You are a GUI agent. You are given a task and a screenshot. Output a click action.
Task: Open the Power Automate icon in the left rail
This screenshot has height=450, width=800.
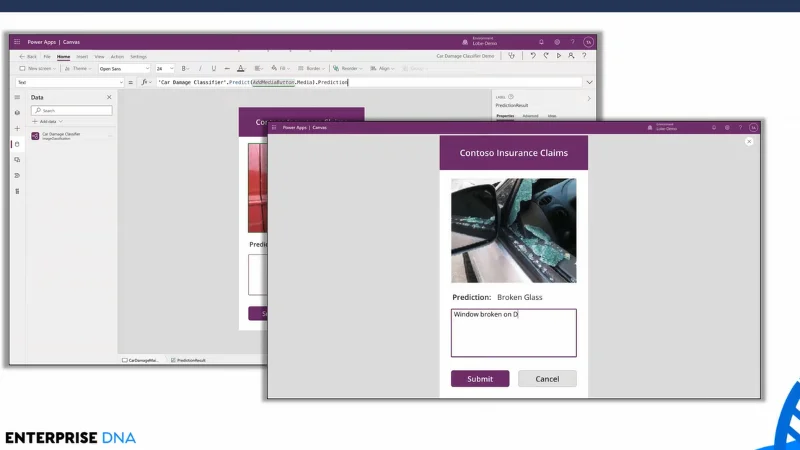click(17, 176)
